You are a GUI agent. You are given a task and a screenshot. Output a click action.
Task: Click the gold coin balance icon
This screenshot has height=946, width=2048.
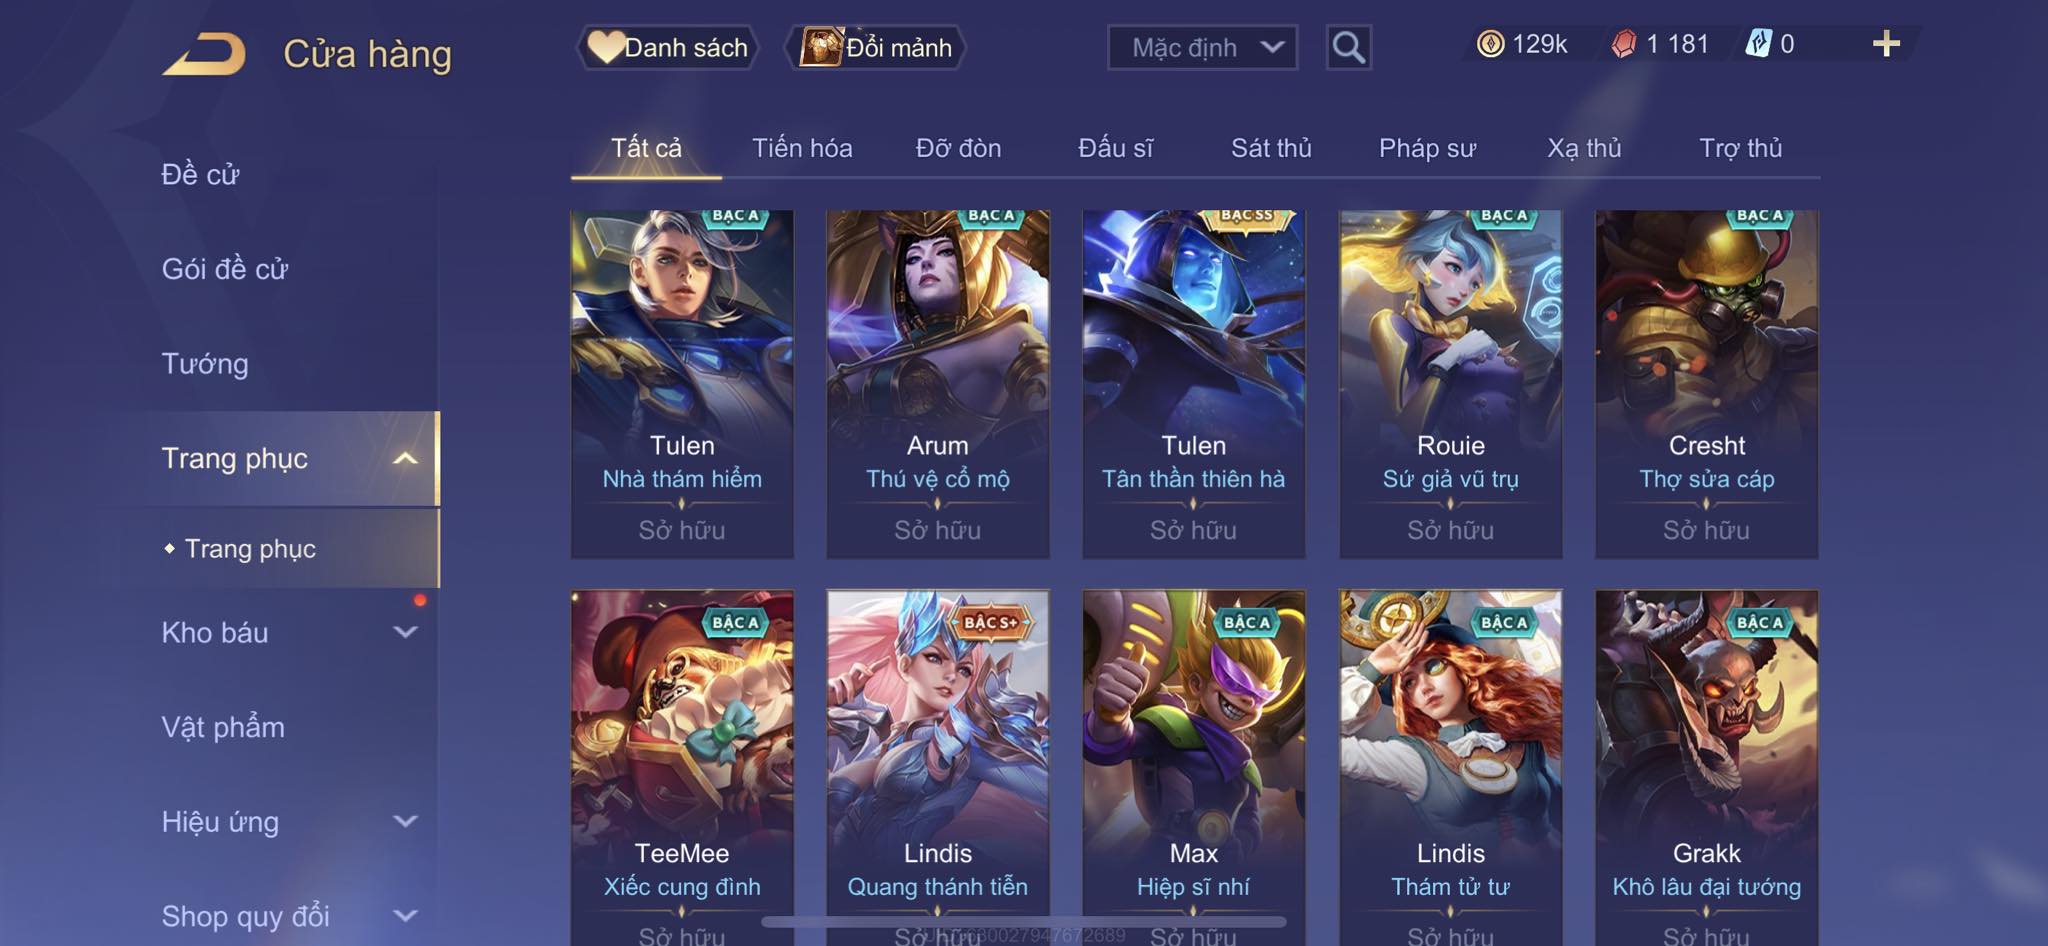[x=1490, y=44]
